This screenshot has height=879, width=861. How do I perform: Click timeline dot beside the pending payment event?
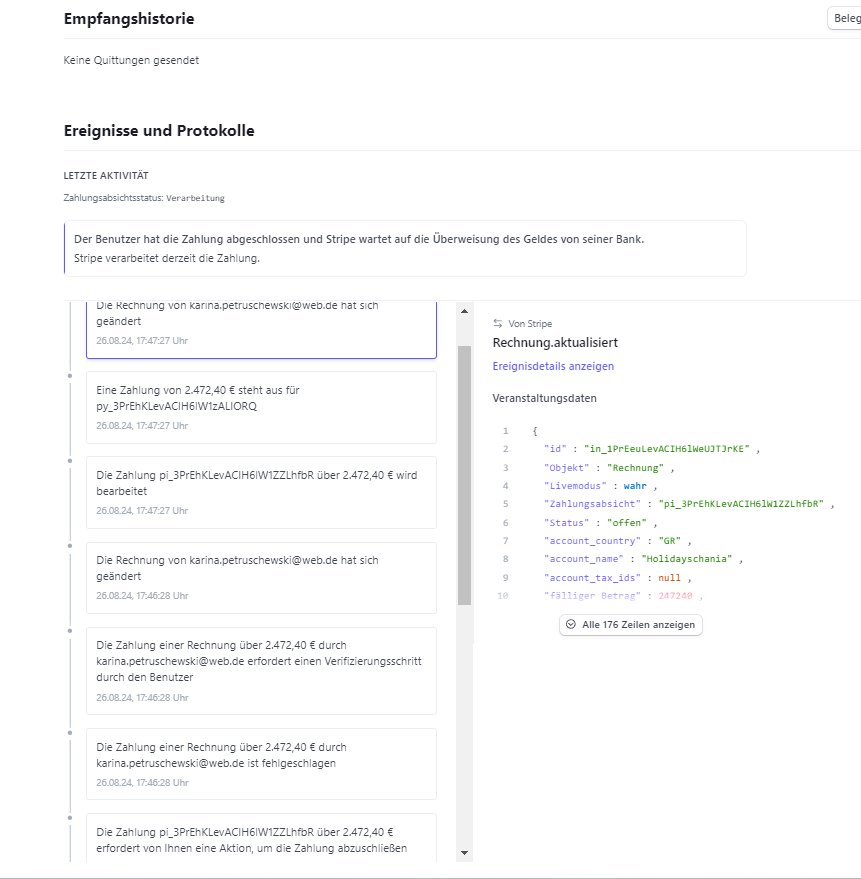(x=69, y=376)
